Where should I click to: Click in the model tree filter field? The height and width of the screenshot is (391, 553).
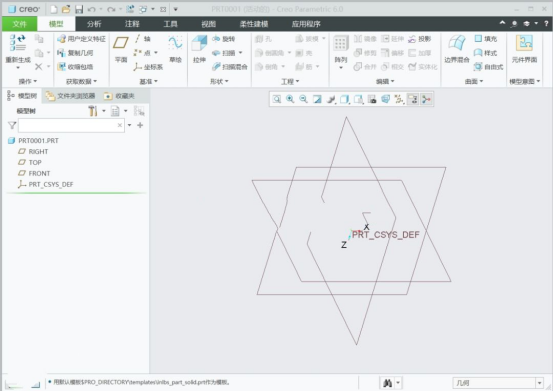click(71, 126)
